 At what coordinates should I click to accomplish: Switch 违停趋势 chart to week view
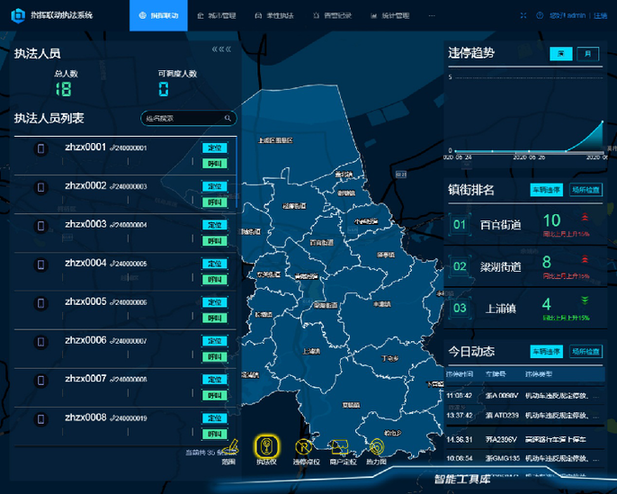point(561,54)
